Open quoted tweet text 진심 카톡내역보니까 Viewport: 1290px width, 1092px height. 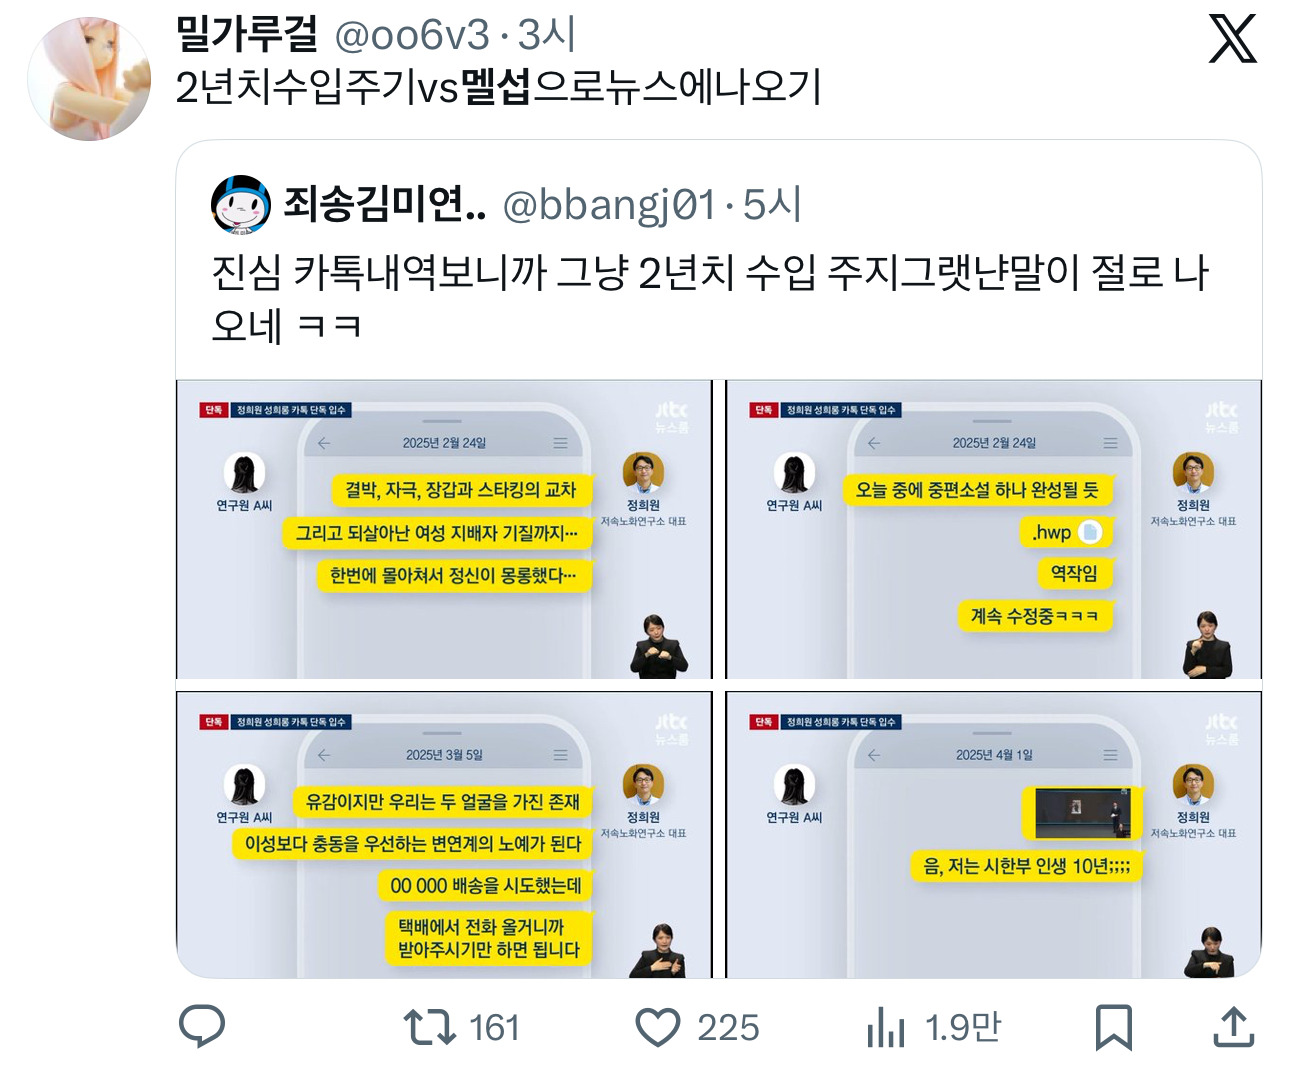[x=710, y=298]
